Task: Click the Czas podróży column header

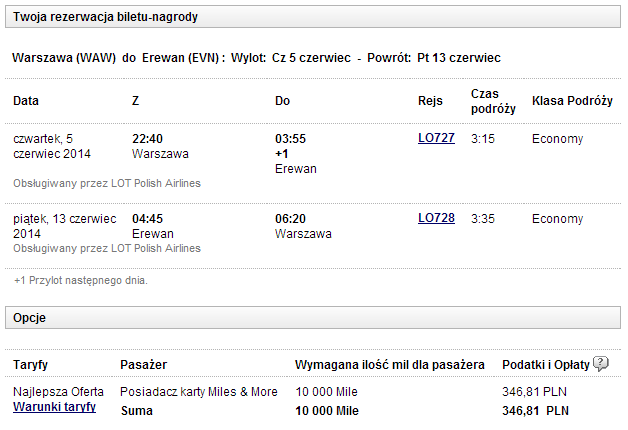Action: tap(493, 101)
